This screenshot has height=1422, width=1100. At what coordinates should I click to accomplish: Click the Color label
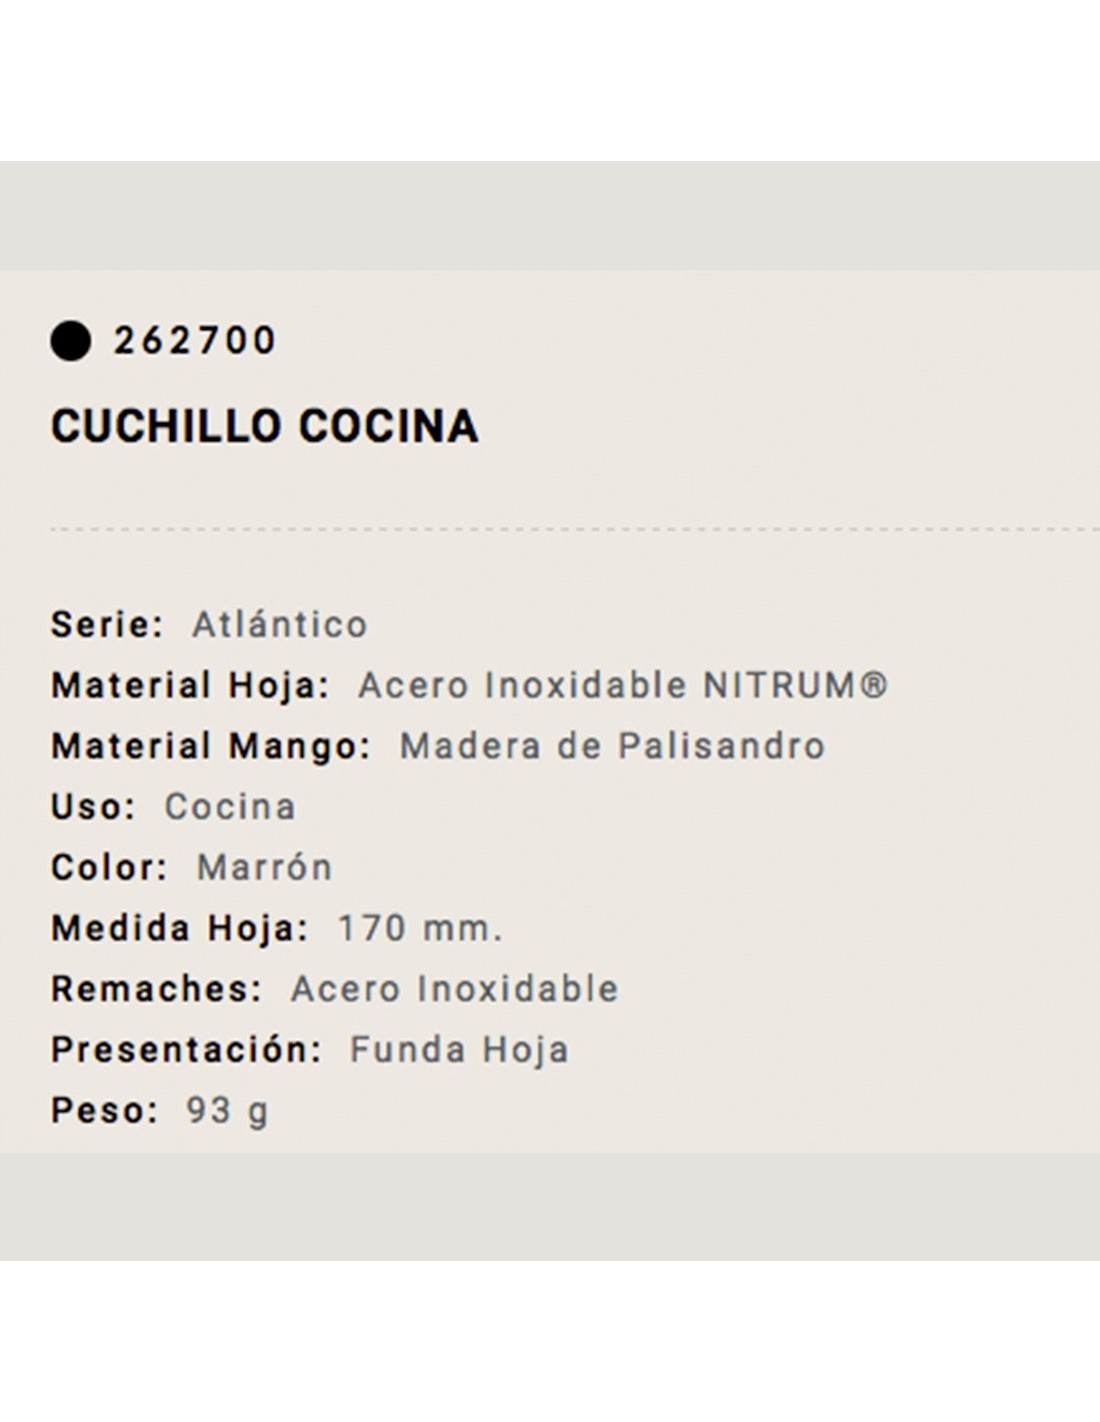[110, 868]
